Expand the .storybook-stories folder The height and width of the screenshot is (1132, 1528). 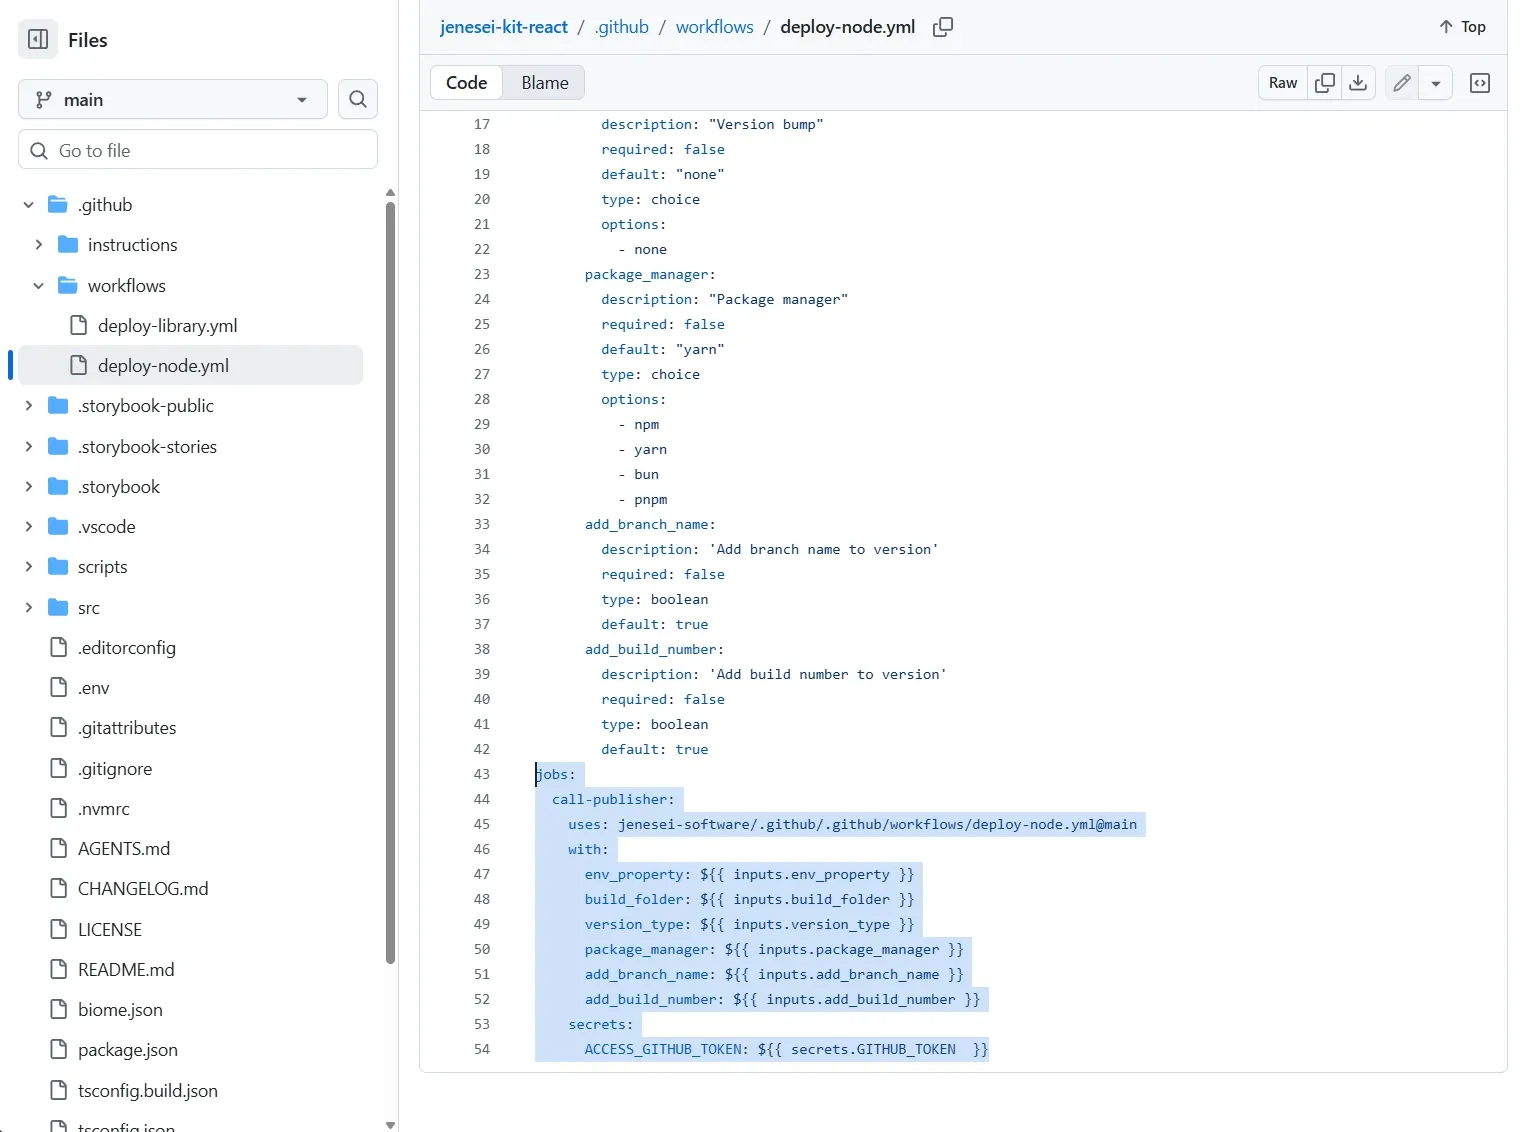[x=28, y=447]
